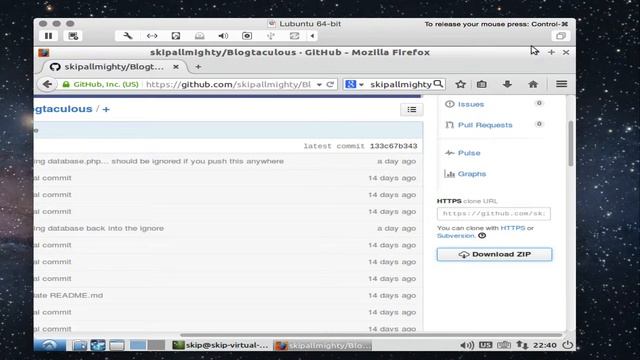This screenshot has width=640, height=360.
Task: Reload the current page
Action: [x=330, y=84]
